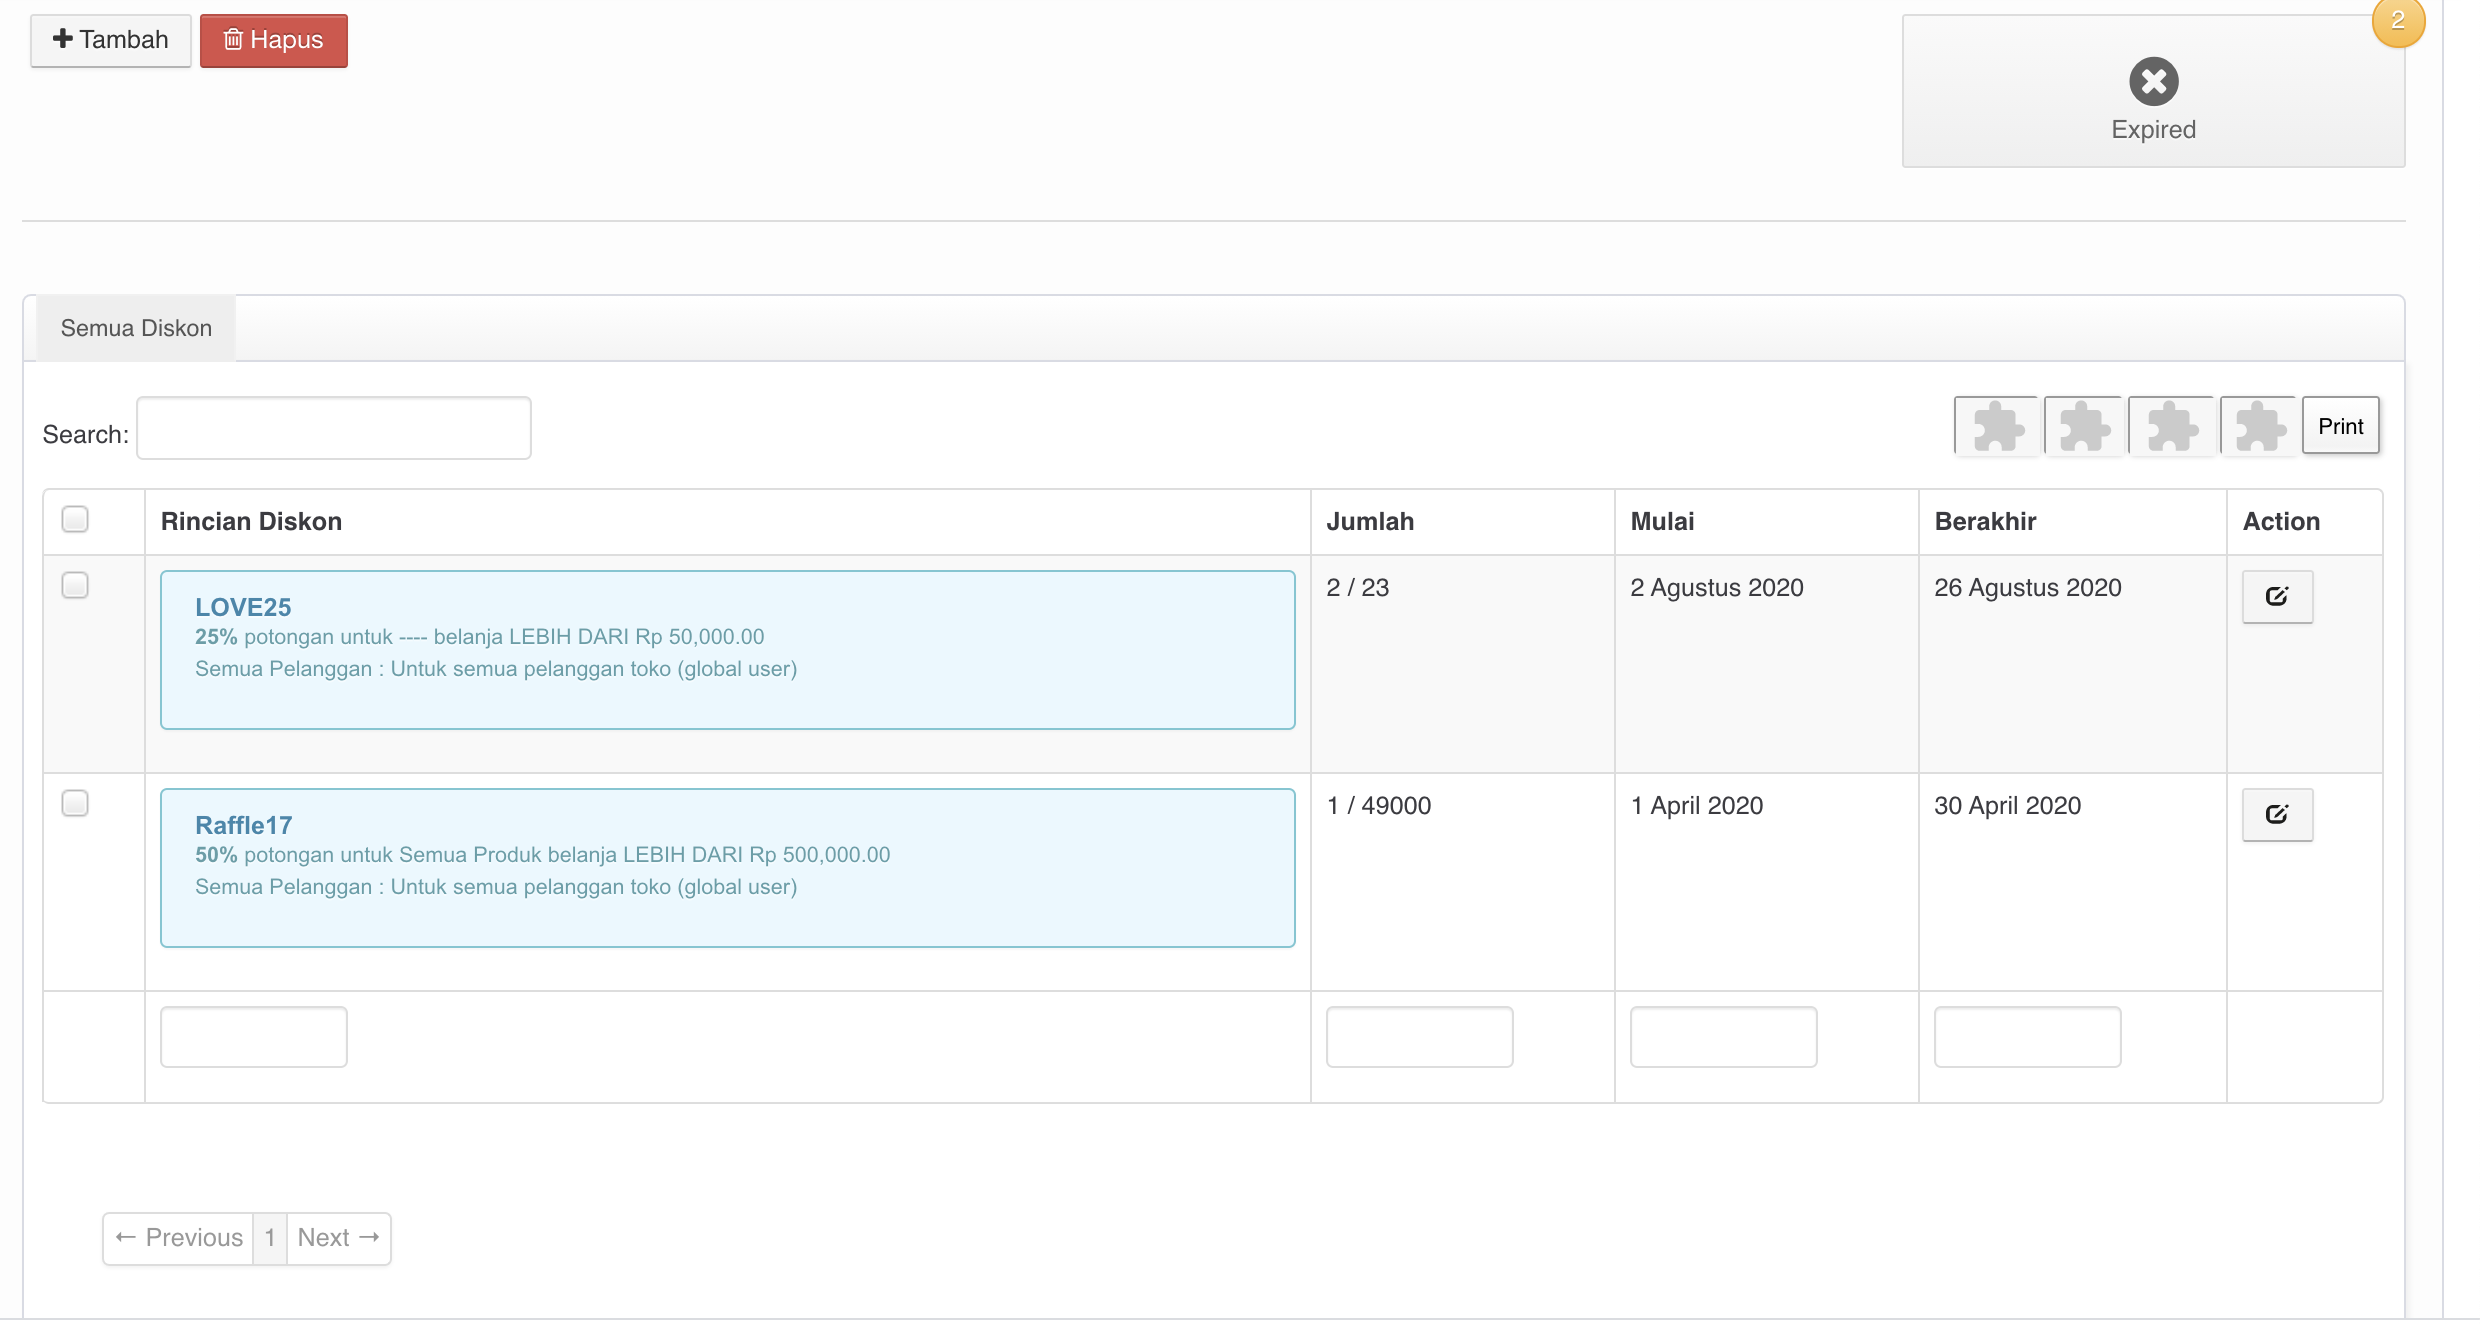Viewport: 2480px width, 1324px height.
Task: Edit the Raffle17 discount row
Action: coord(2277,815)
